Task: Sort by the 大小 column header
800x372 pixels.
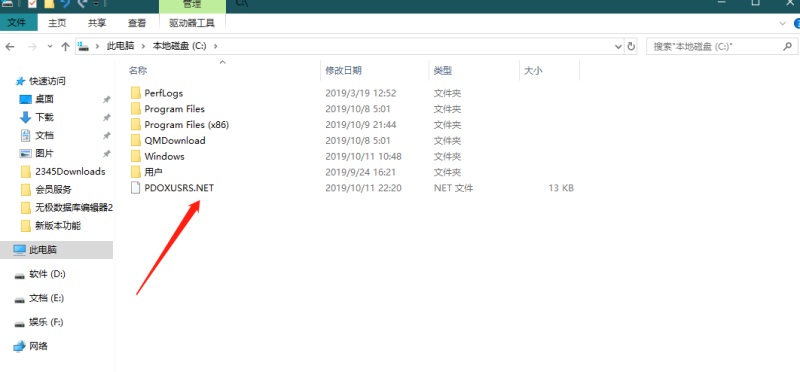Action: [533, 71]
